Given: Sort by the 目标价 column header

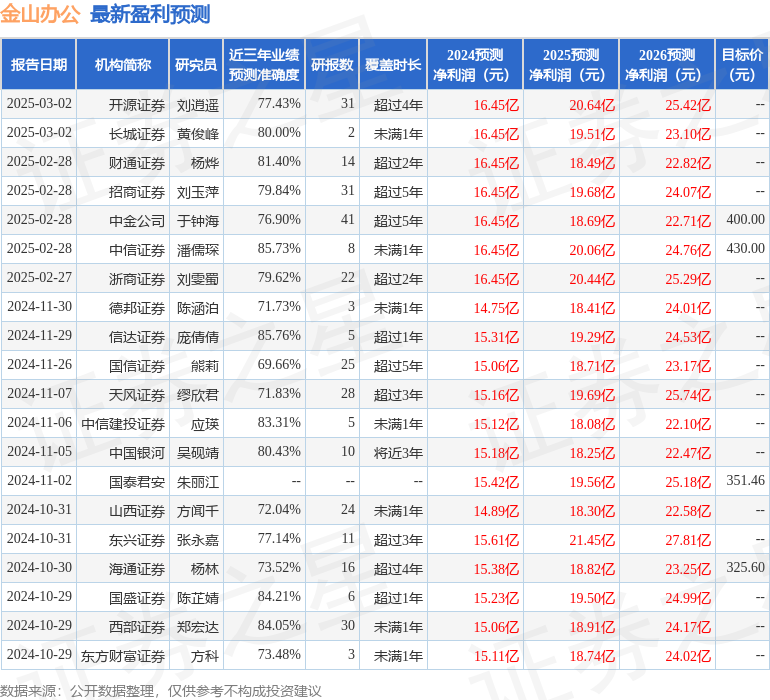Looking at the screenshot, I should click(742, 64).
